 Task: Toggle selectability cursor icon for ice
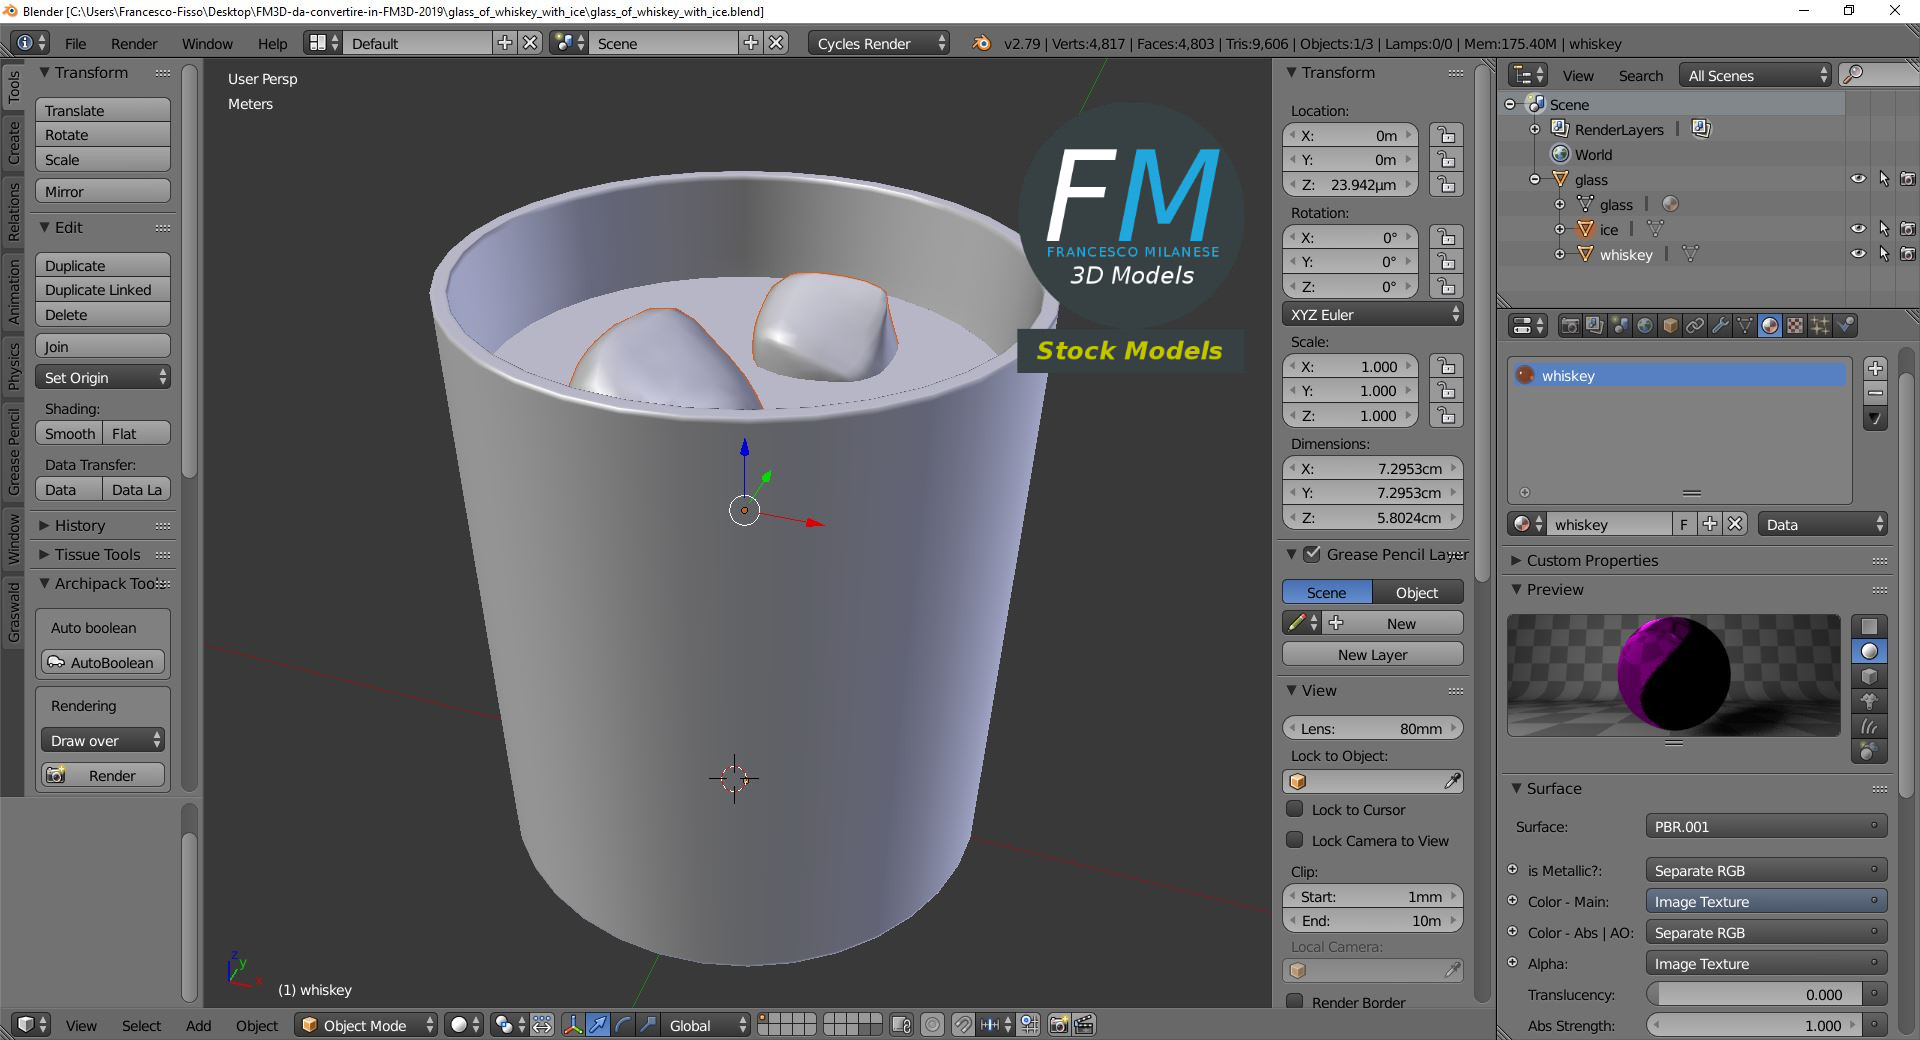1884,229
